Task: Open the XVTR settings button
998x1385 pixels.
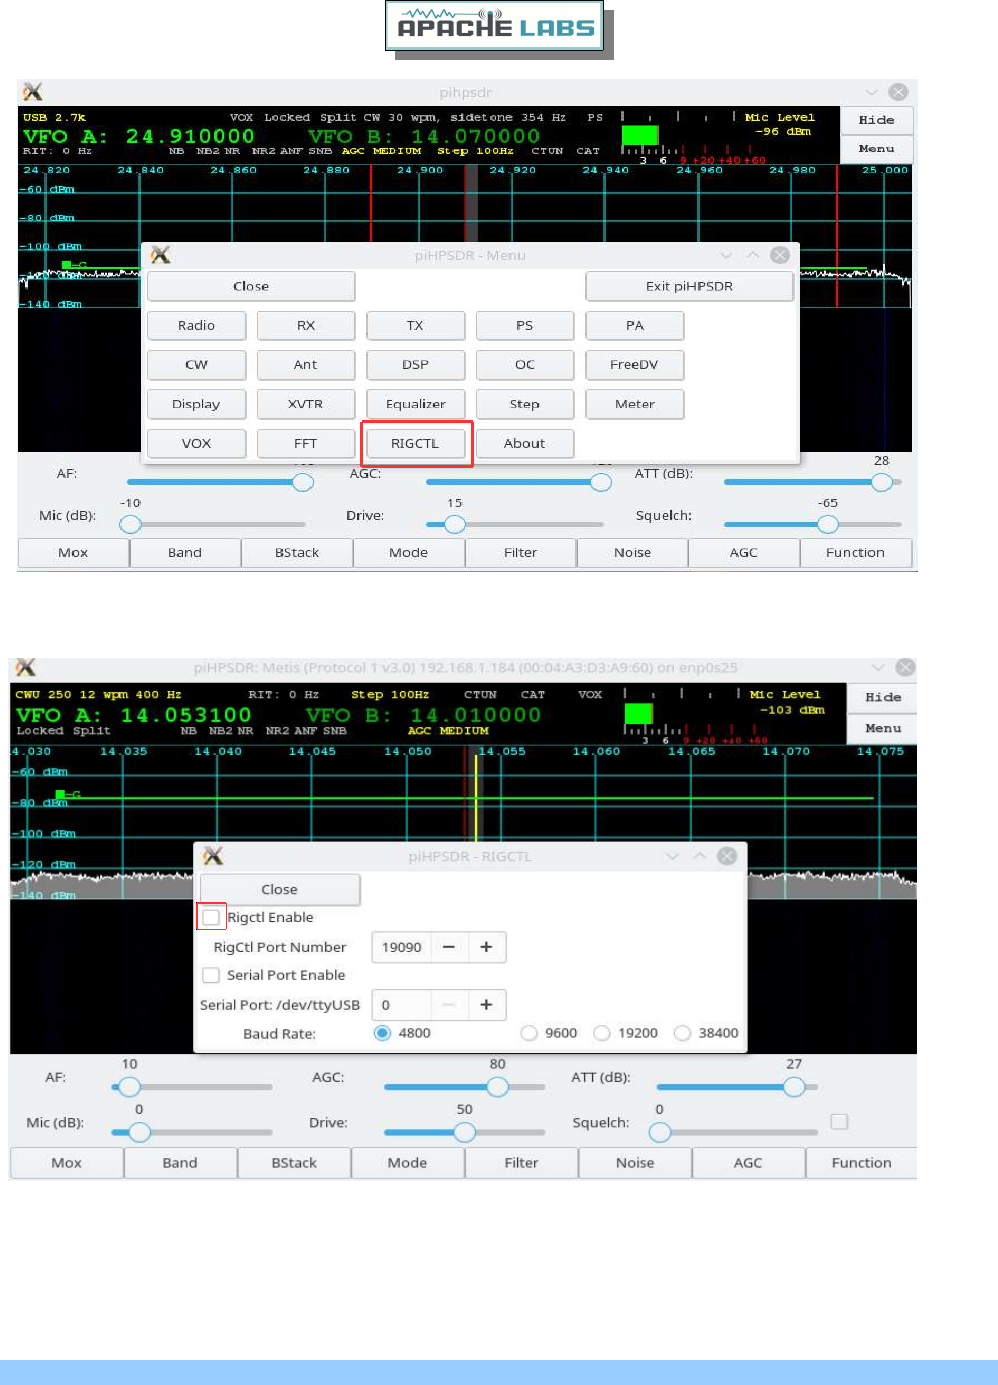Action: coord(306,404)
